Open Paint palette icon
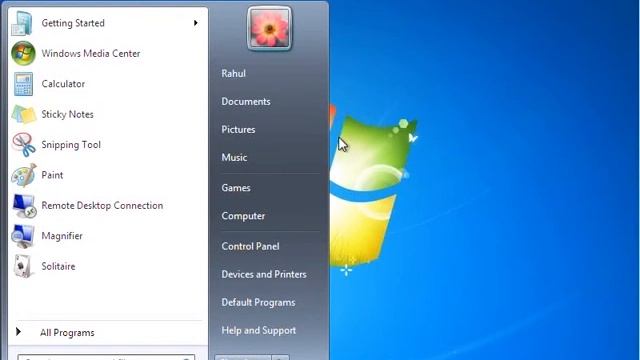Image resolution: width=640 pixels, height=360 pixels. (x=24, y=175)
